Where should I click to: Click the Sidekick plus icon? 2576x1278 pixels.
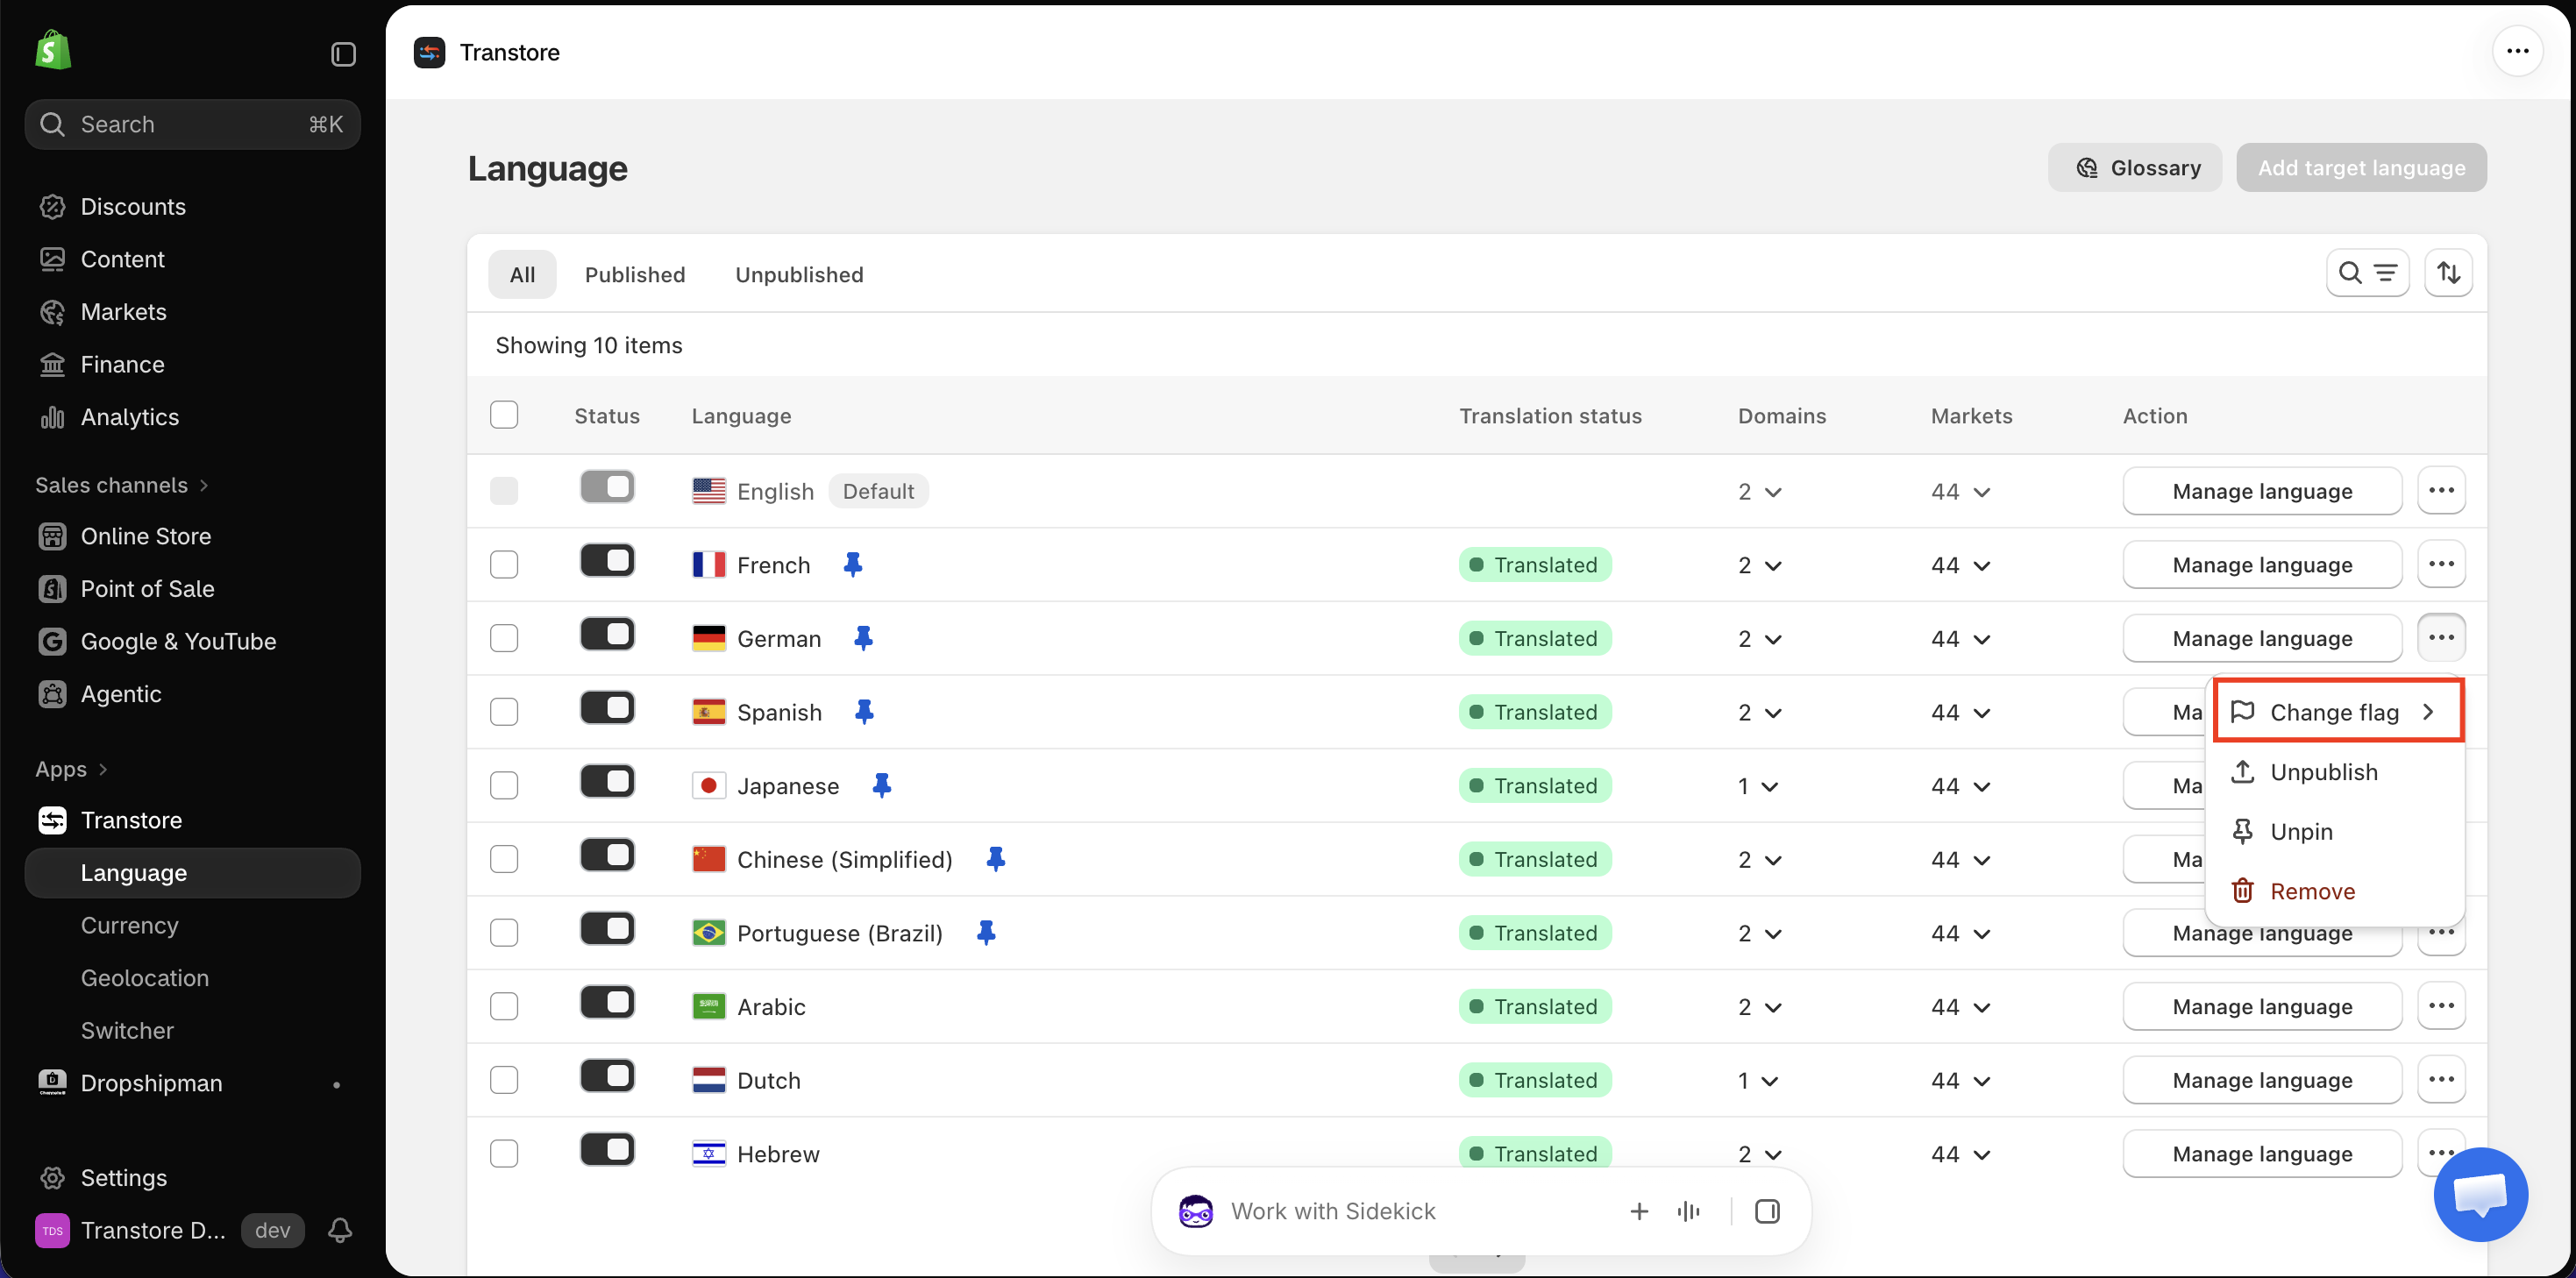[1639, 1212]
